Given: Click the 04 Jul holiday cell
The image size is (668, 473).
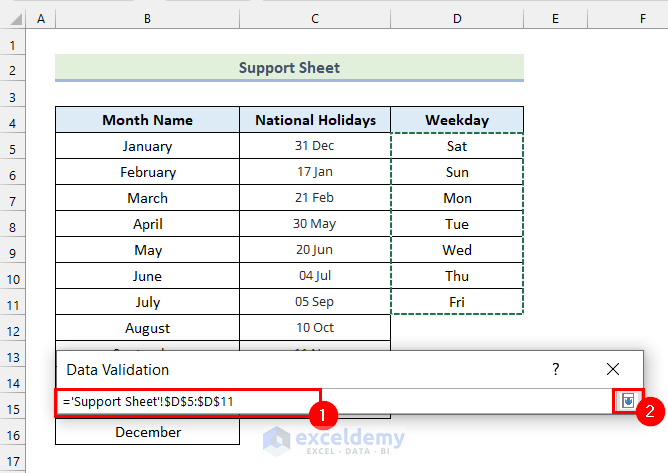Looking at the screenshot, I should point(315,276).
